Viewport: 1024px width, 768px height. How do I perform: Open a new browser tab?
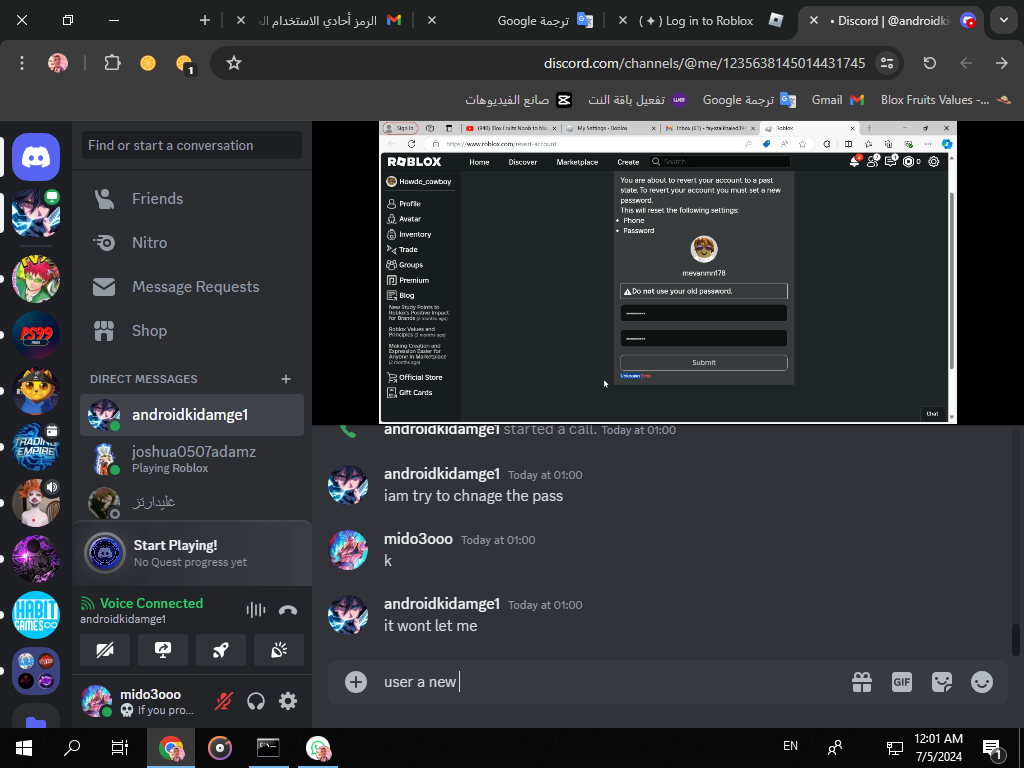tap(204, 21)
